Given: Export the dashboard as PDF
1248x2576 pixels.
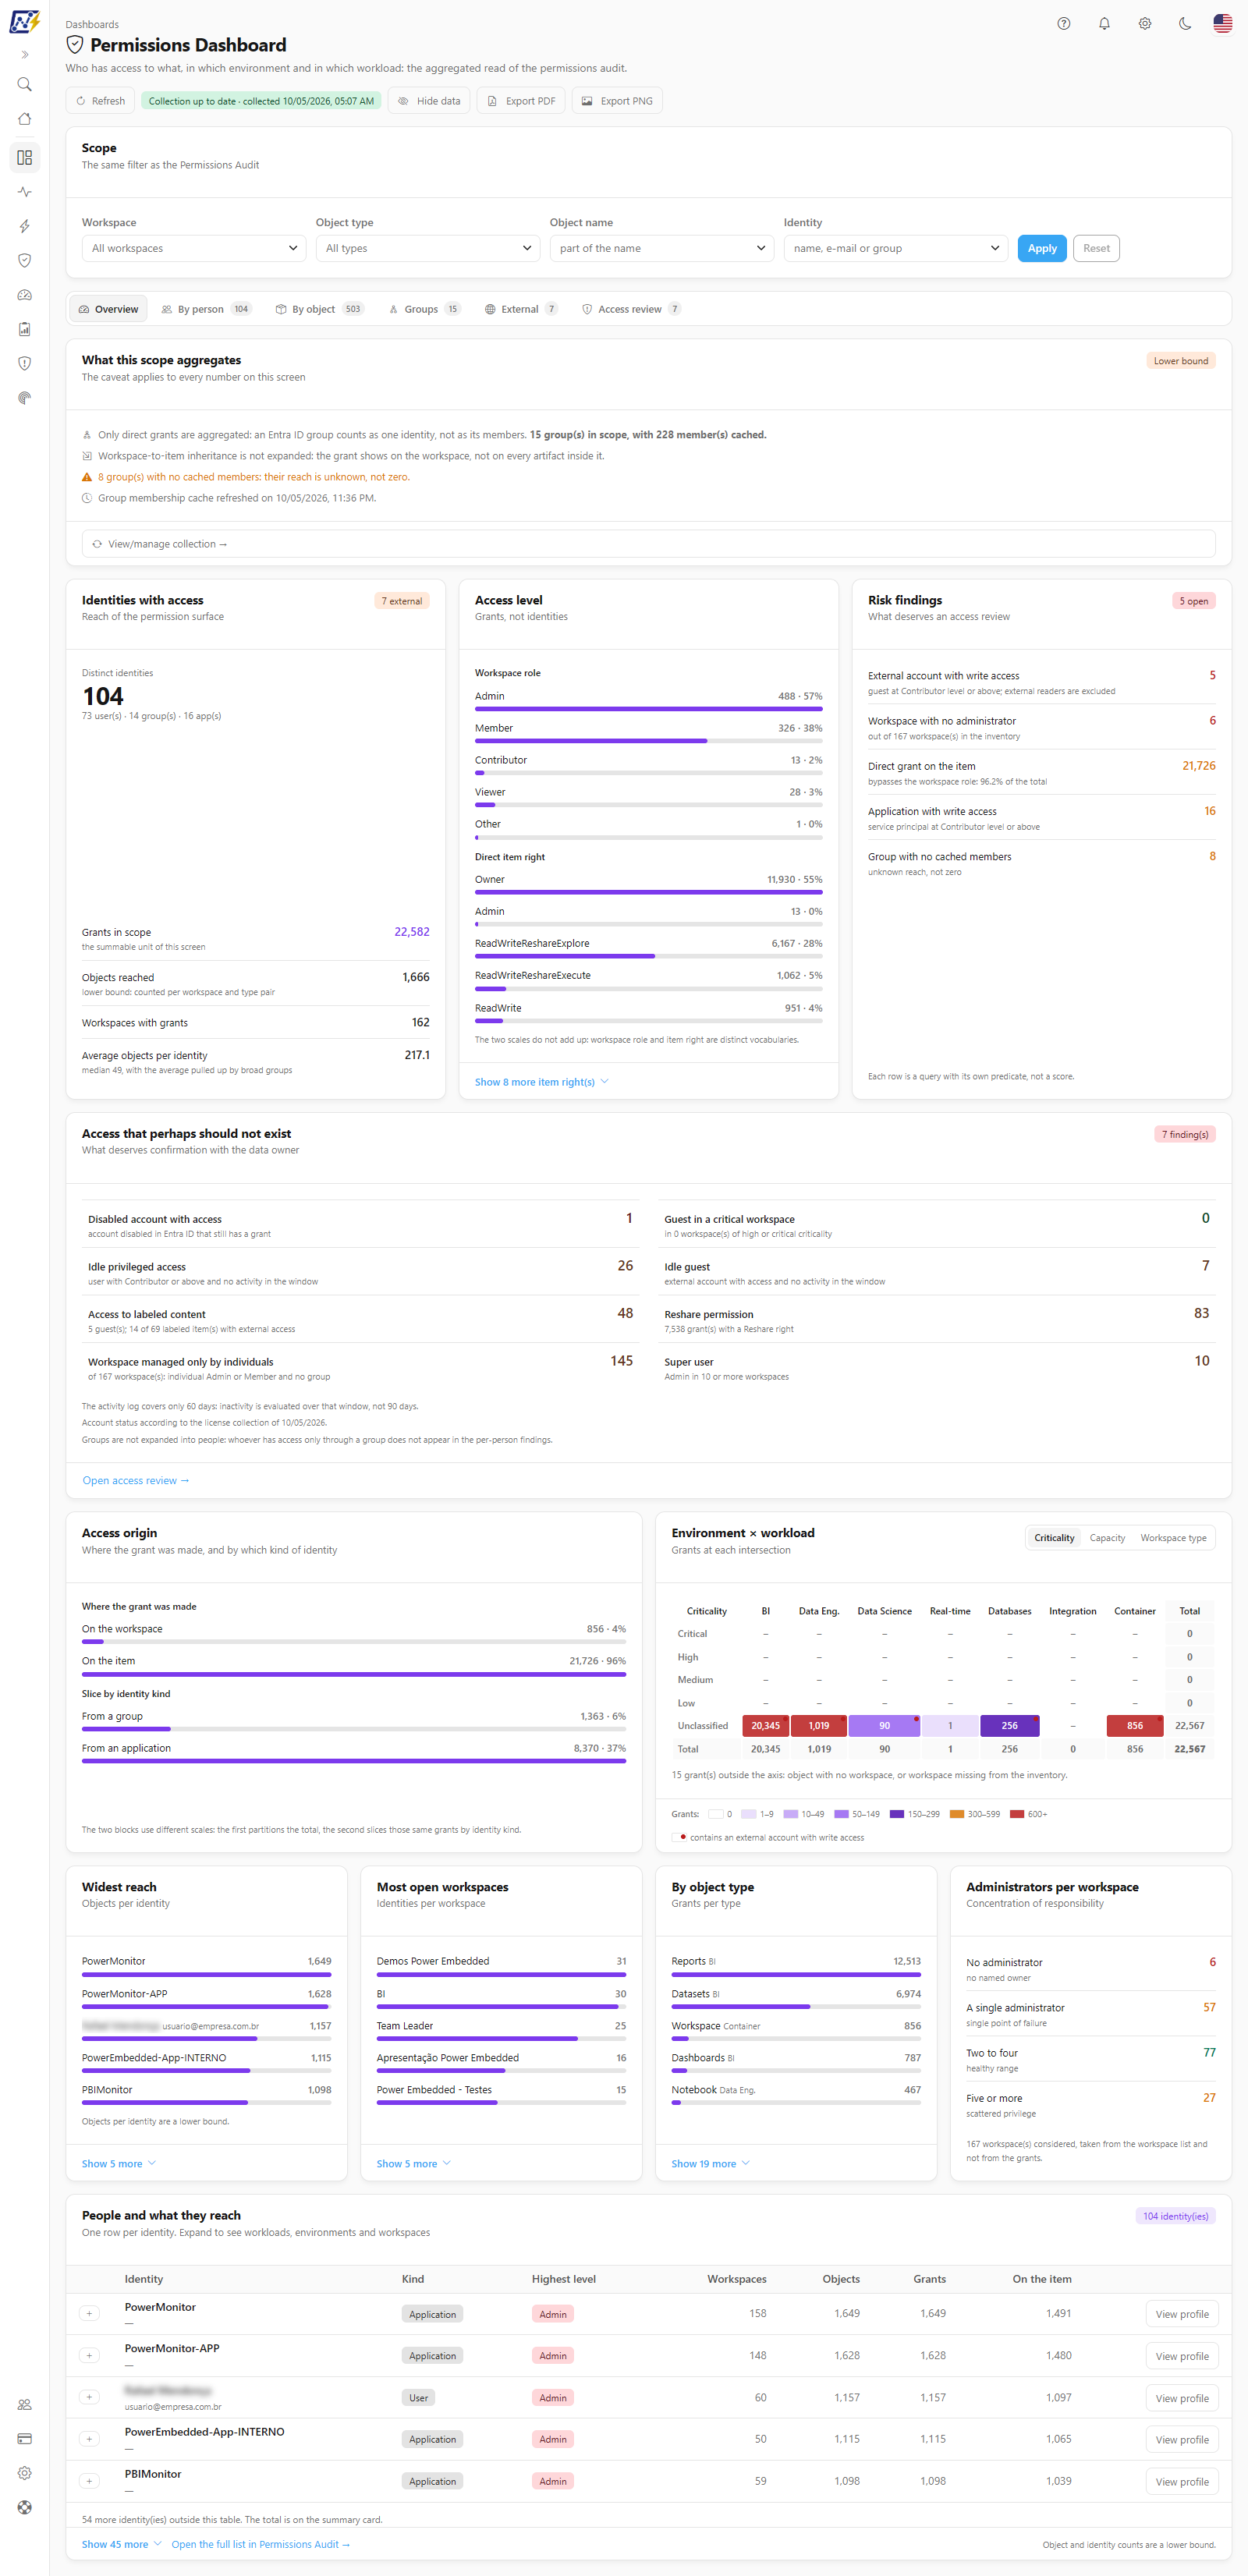Looking at the screenshot, I should point(521,101).
